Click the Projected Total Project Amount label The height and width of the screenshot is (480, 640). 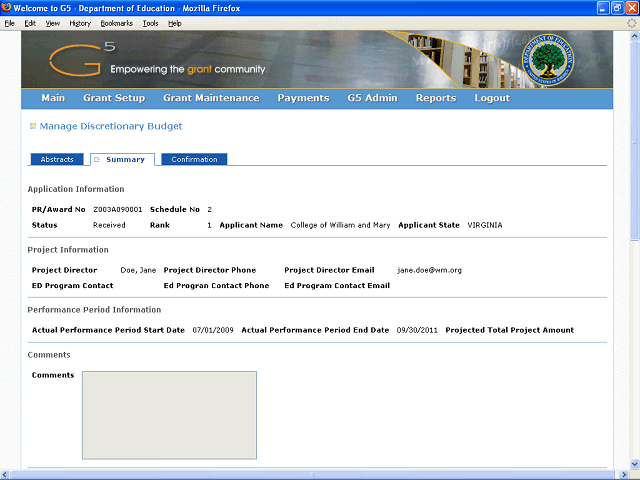coord(510,330)
